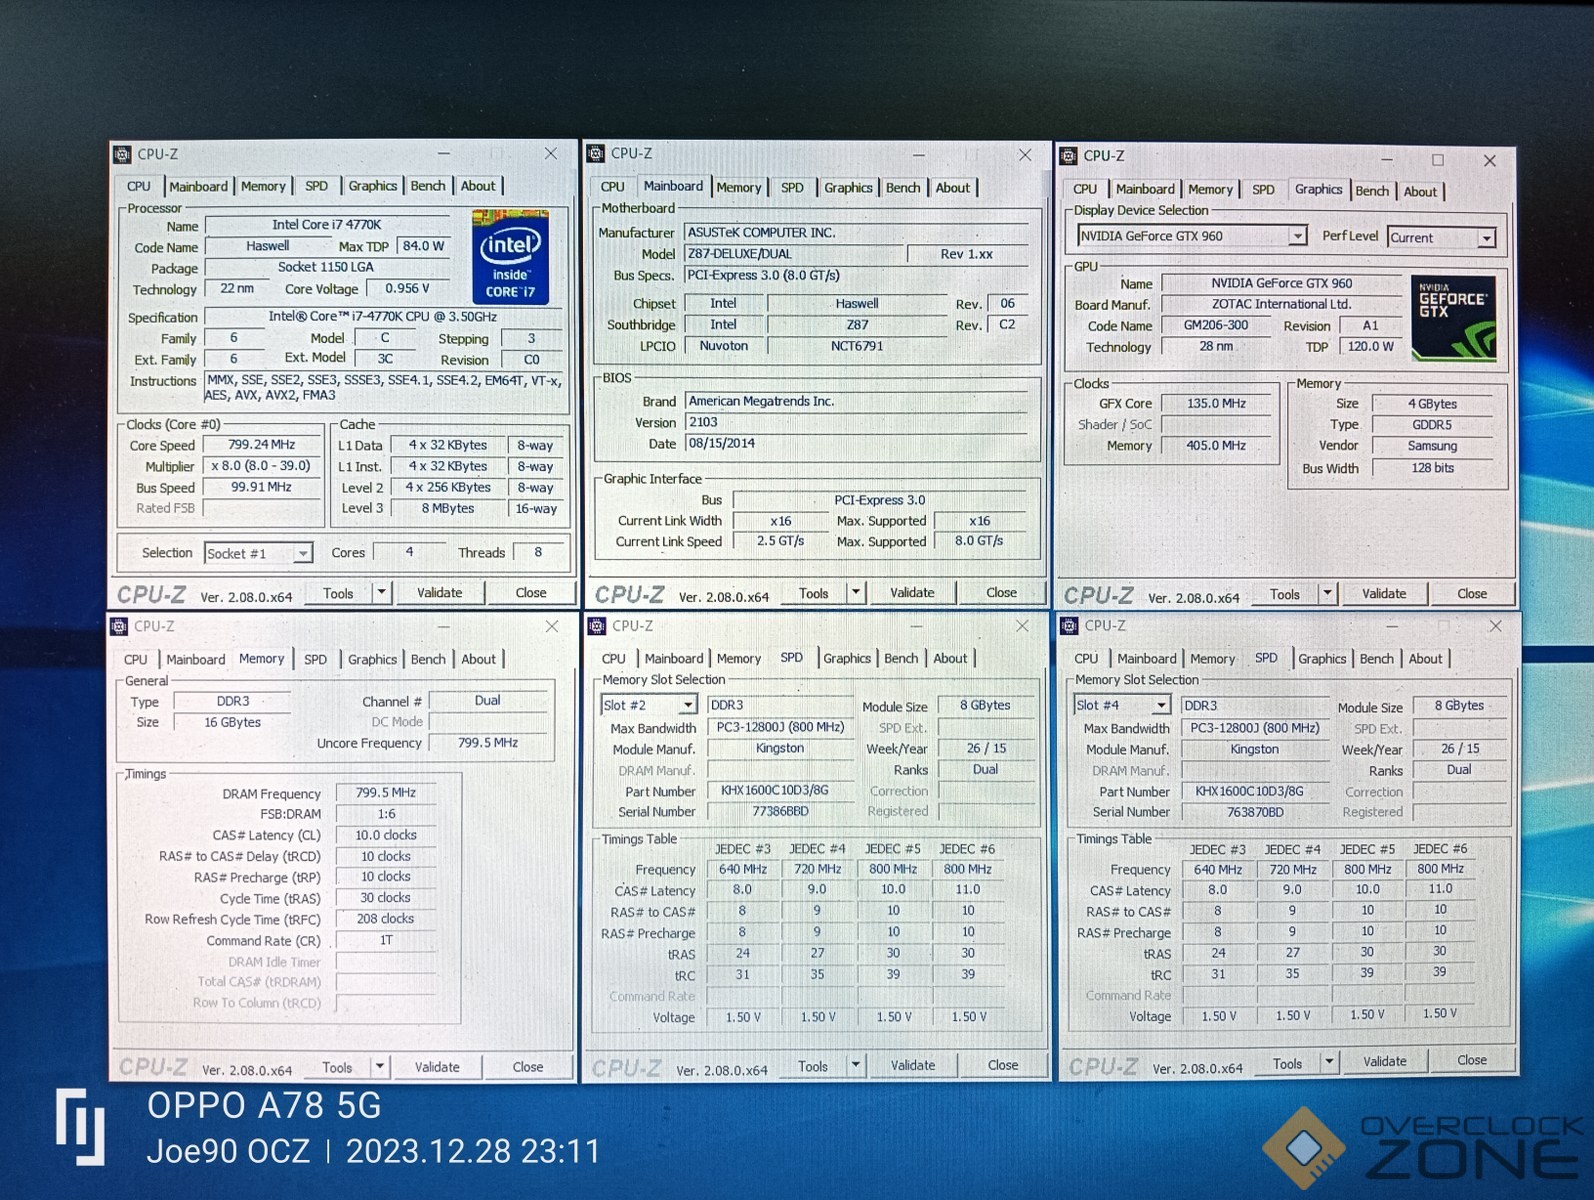Expand the Tools arrow in the Slot #2 SPD window

855,1066
